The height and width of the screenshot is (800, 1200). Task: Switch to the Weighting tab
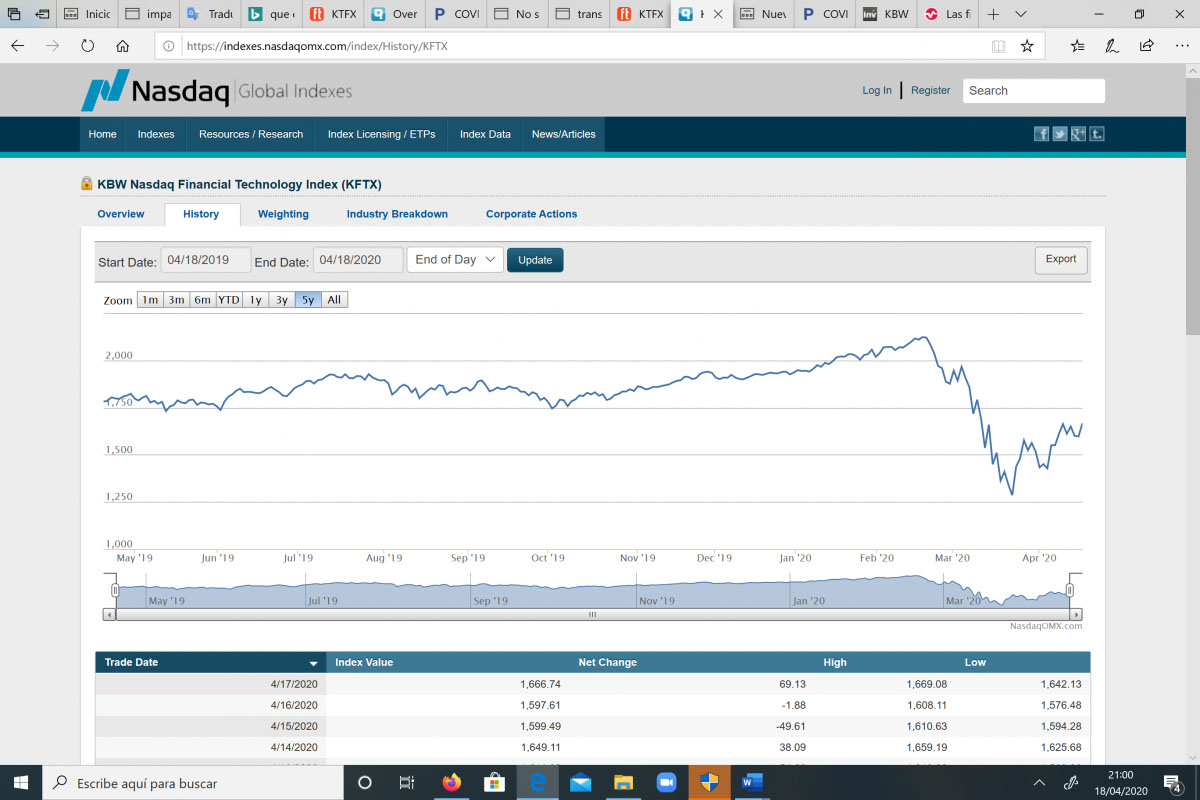(x=283, y=214)
